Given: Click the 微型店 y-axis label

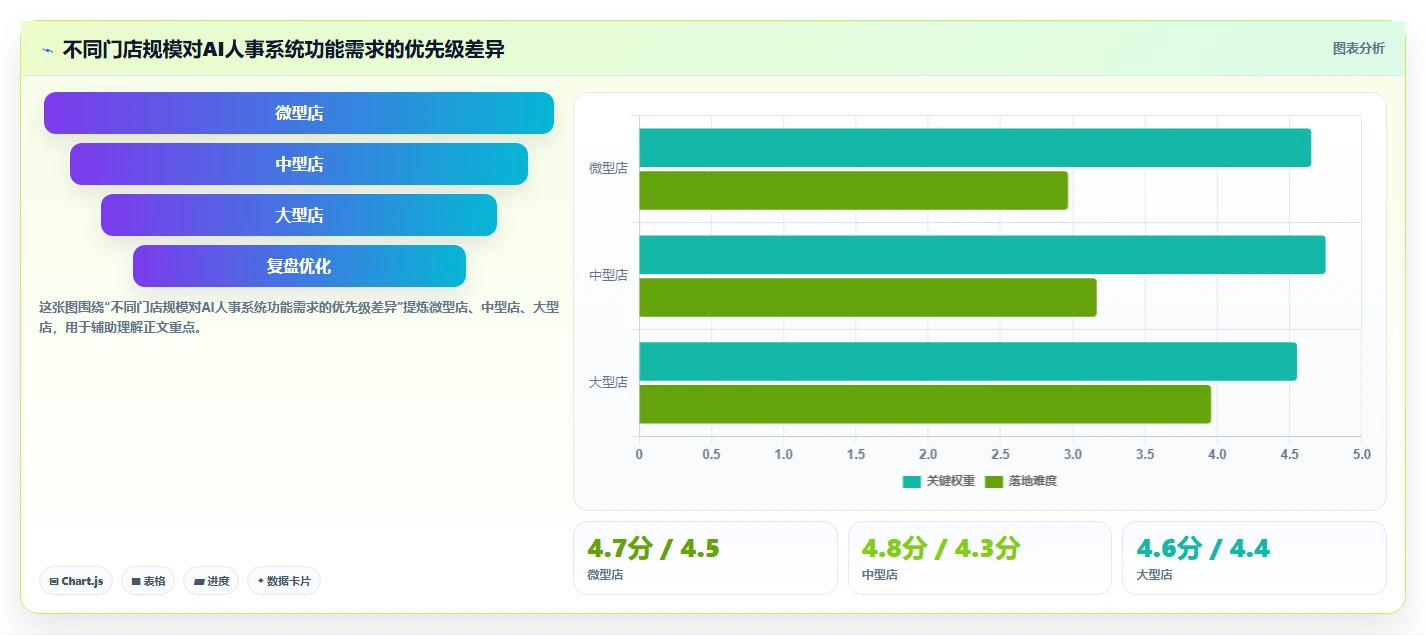Looking at the screenshot, I should [x=608, y=168].
